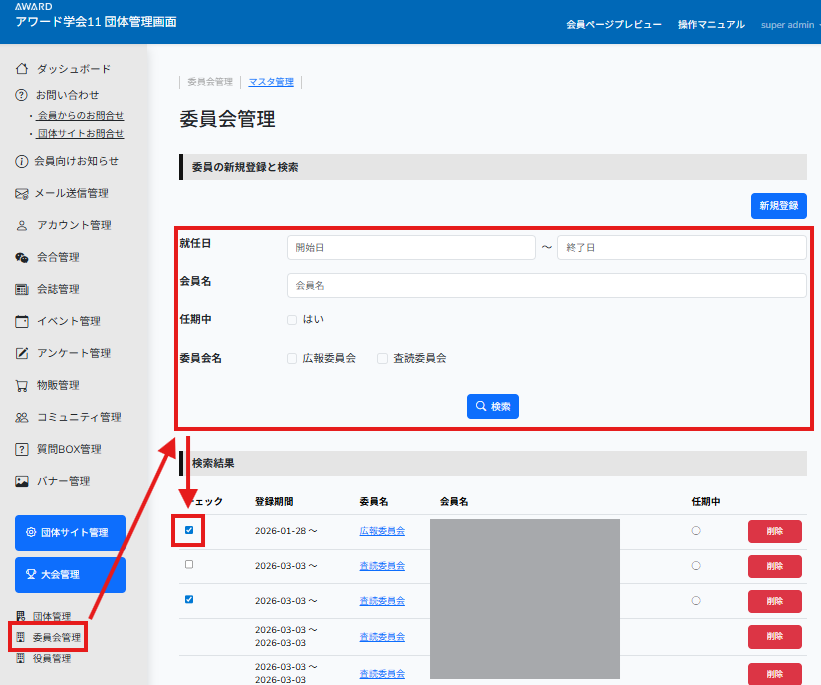821x685 pixels.
Task: Click the 会員名 text input field
Action: click(546, 286)
